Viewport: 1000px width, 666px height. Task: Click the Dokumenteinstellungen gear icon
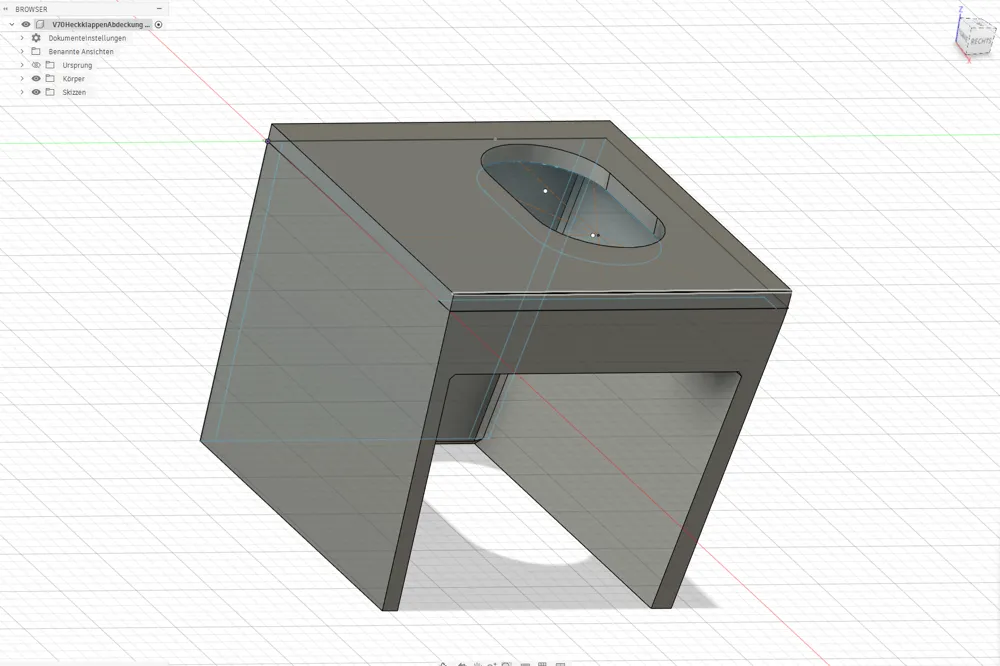coord(36,38)
